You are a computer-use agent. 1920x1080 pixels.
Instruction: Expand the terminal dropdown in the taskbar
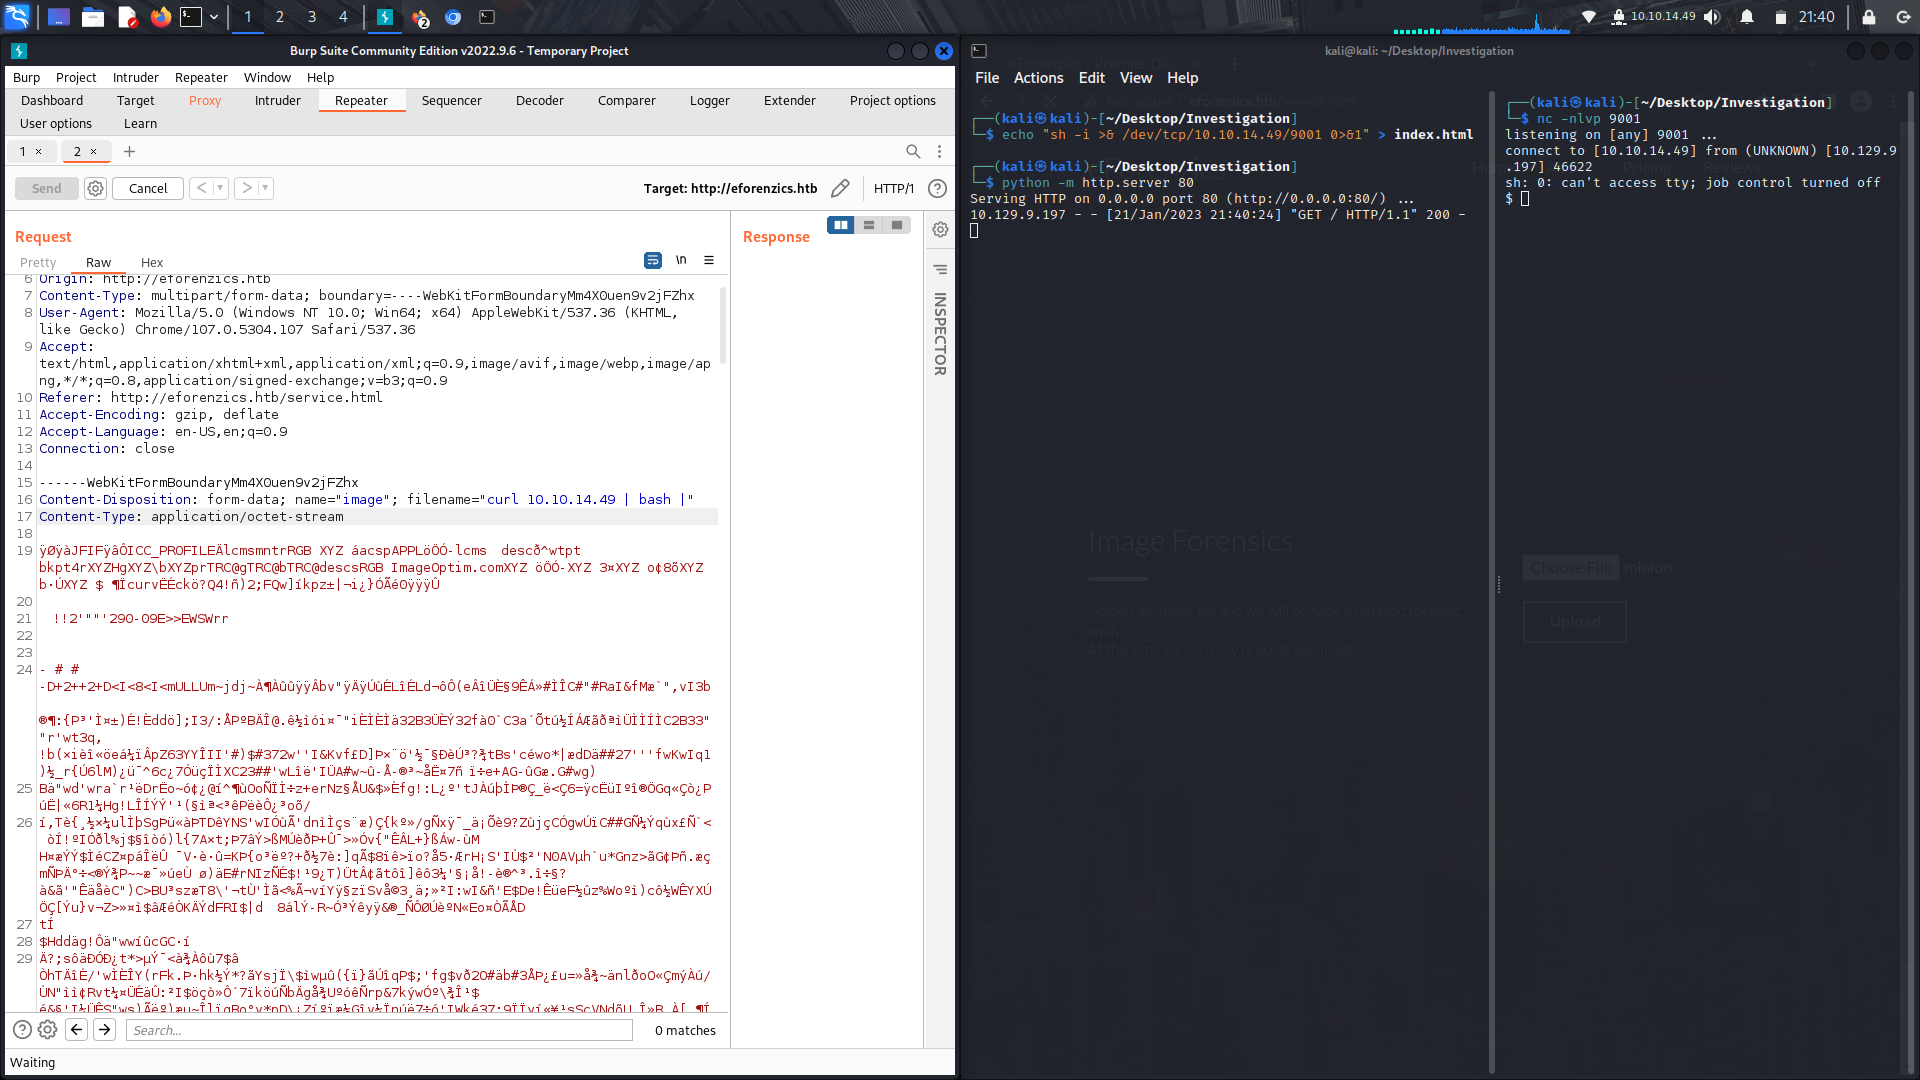coord(213,17)
